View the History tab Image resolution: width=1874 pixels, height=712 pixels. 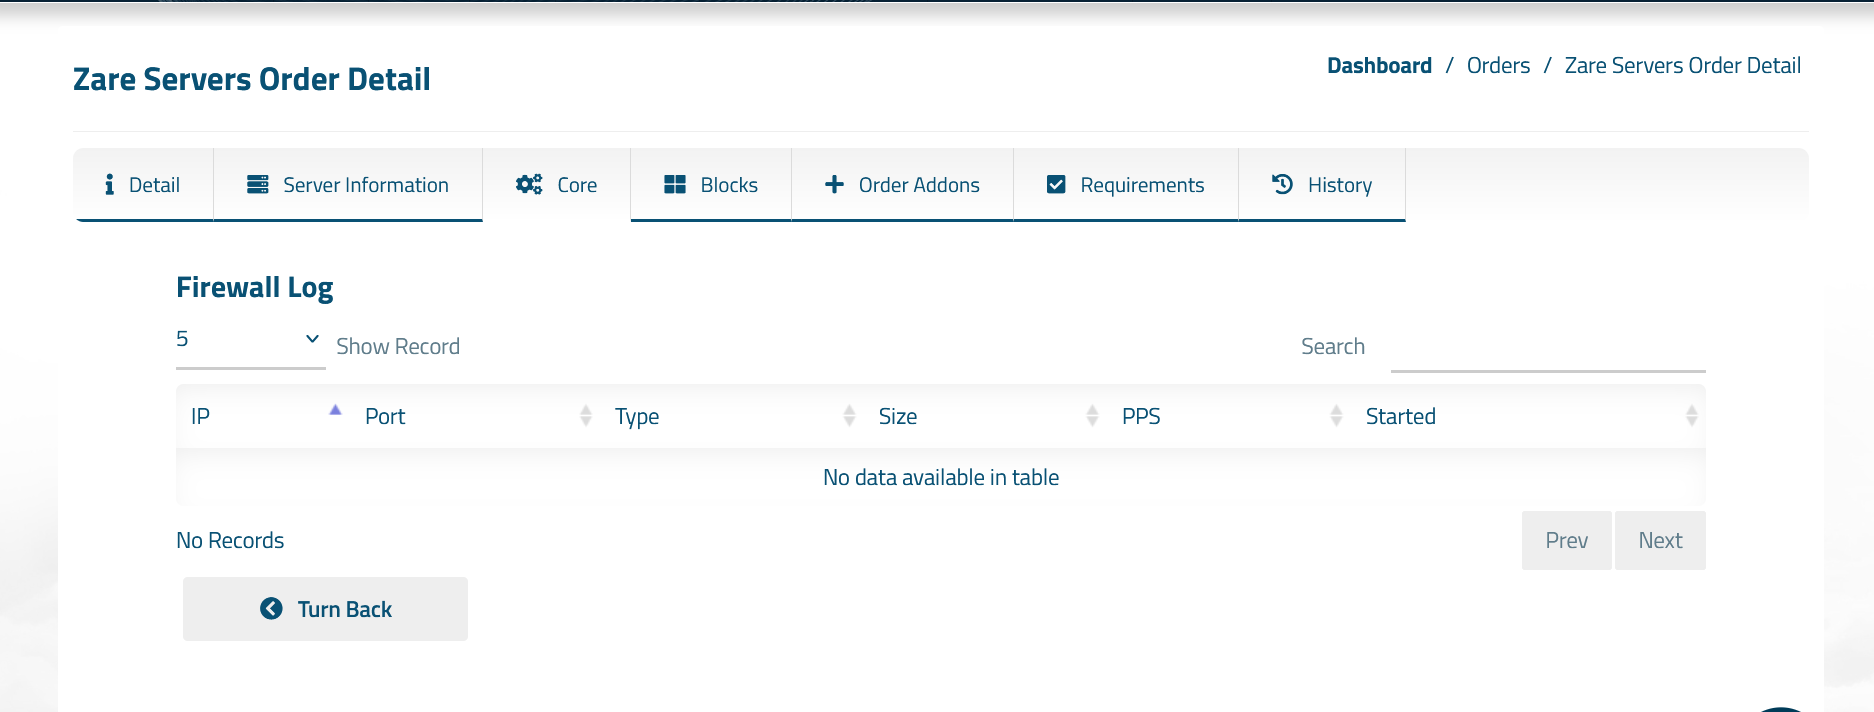tap(1322, 185)
